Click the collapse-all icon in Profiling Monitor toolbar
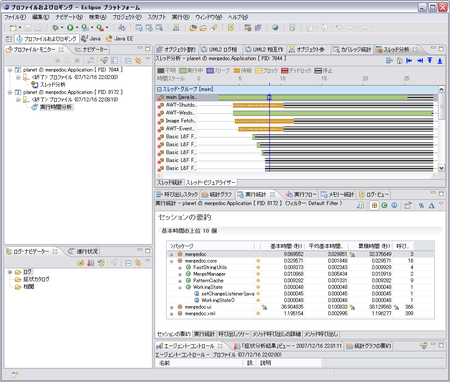This screenshot has width=450, height=382. [128, 60]
